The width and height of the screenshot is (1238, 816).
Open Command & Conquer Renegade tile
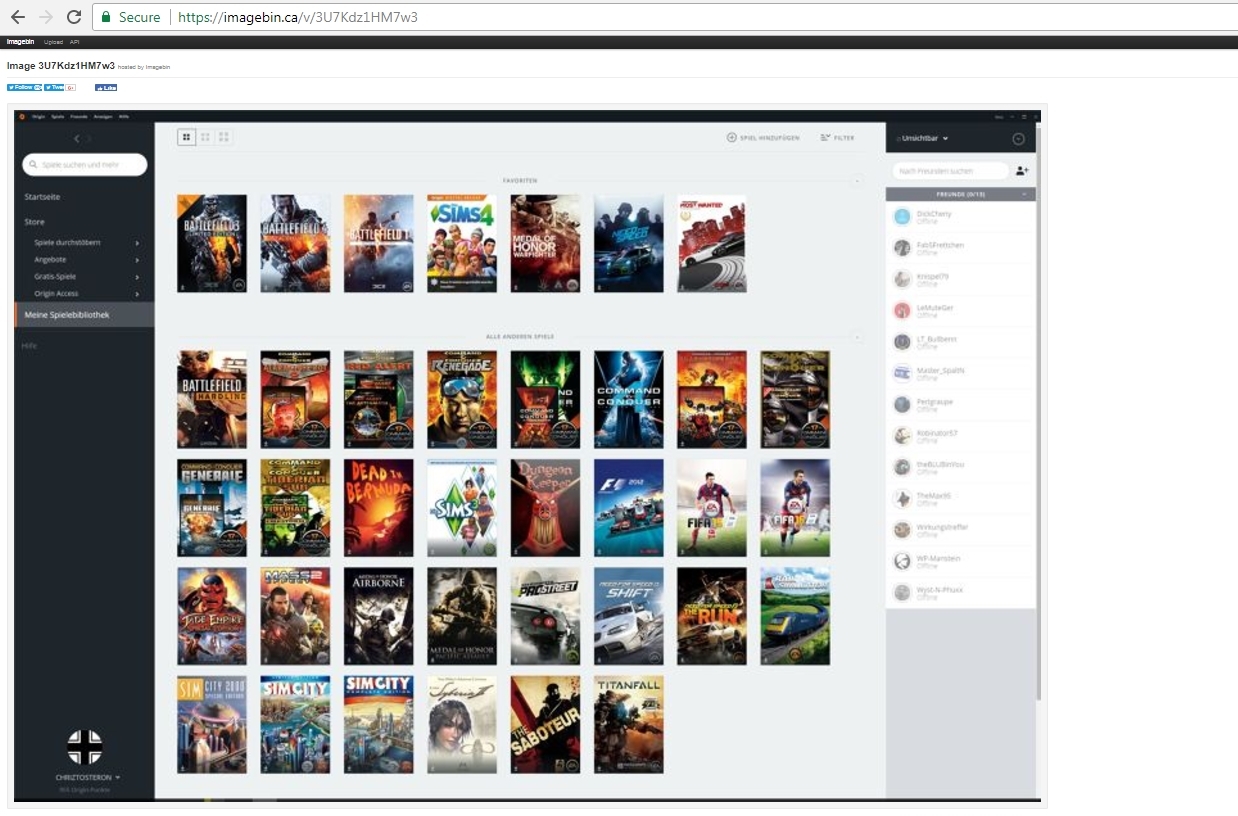(x=462, y=399)
